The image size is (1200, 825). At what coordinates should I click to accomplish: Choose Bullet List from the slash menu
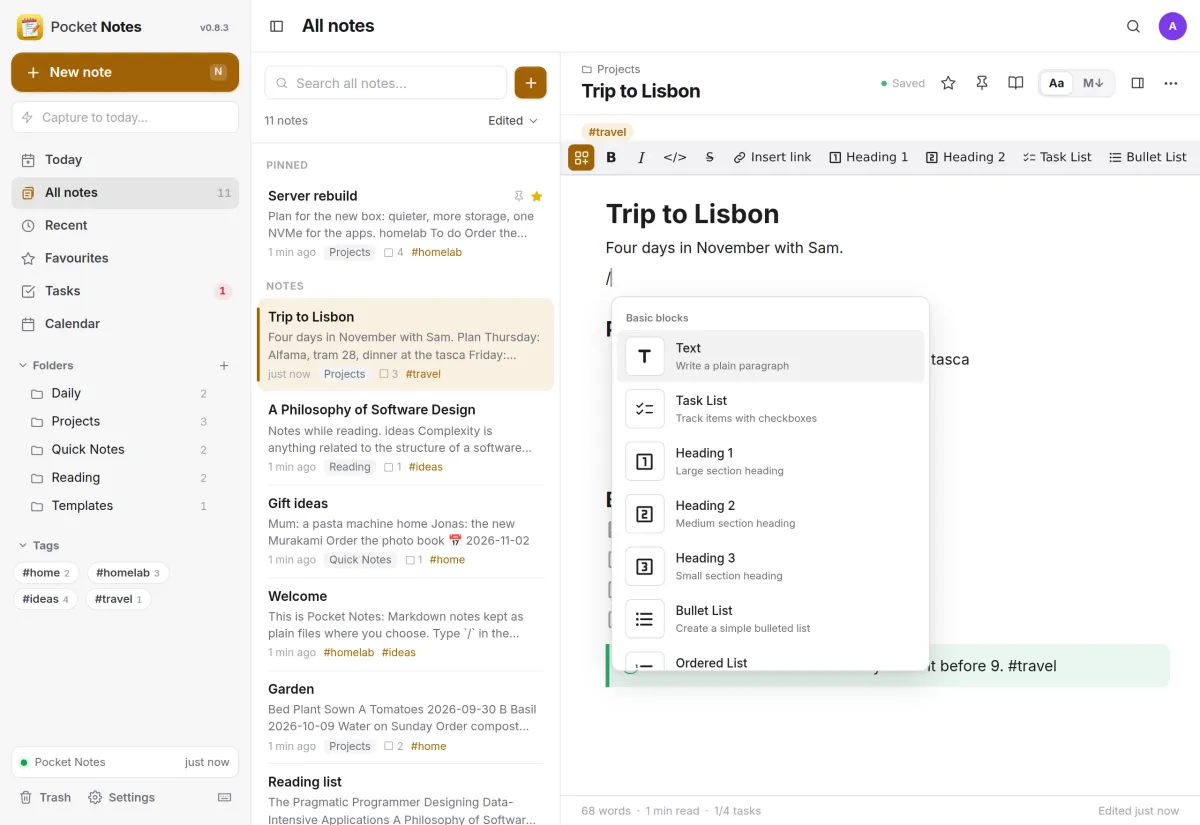coord(770,619)
